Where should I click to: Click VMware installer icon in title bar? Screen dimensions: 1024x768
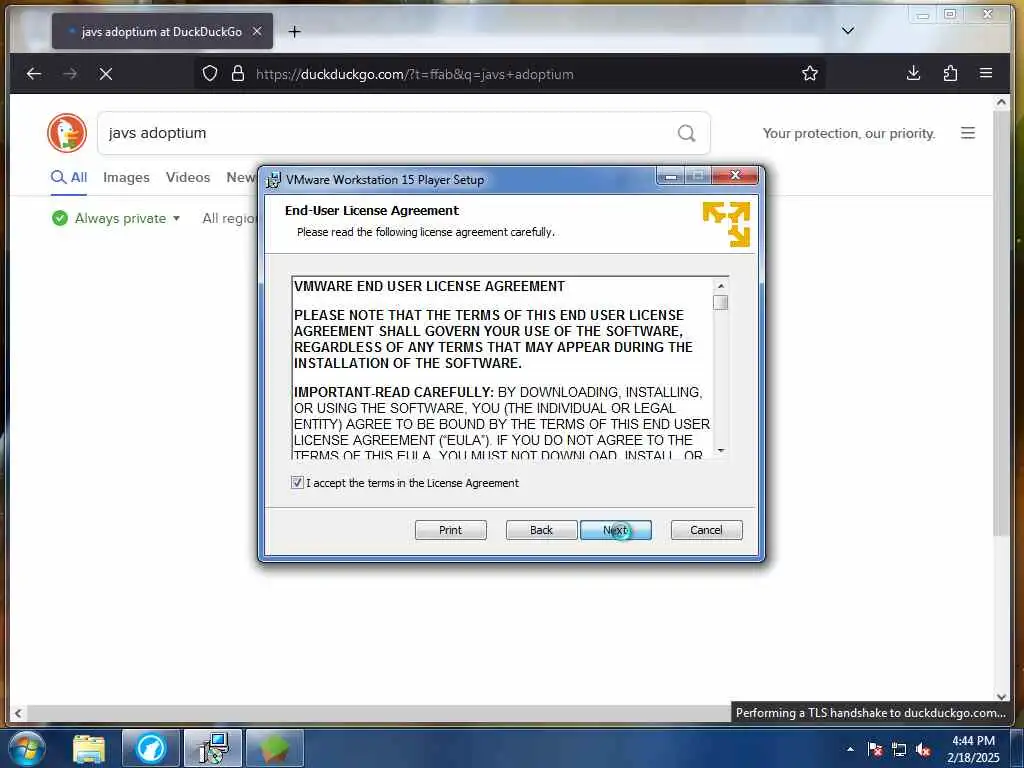coord(274,180)
